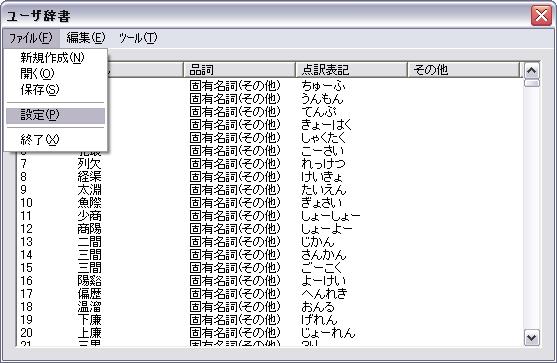Image resolution: width=557 pixels, height=363 pixels.
Task: Click the reading こーさい
Action: coord(323,151)
